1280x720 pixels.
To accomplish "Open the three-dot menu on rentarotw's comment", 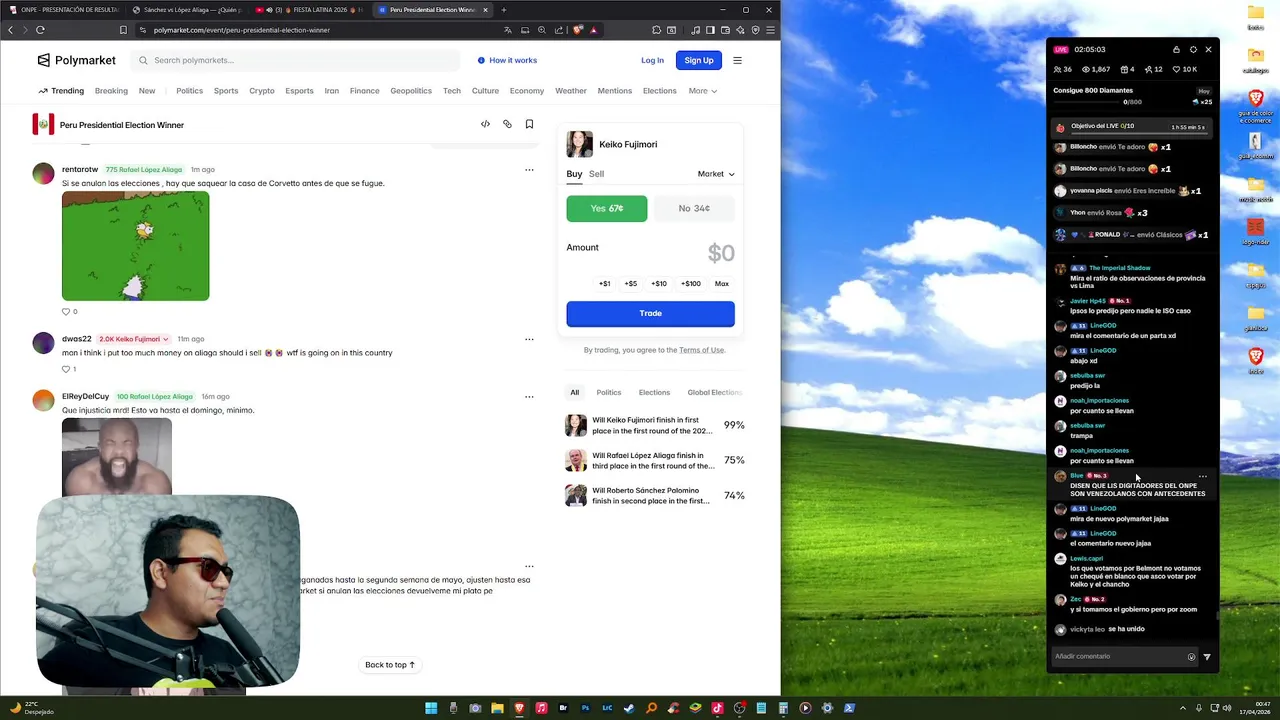I will (529, 169).
